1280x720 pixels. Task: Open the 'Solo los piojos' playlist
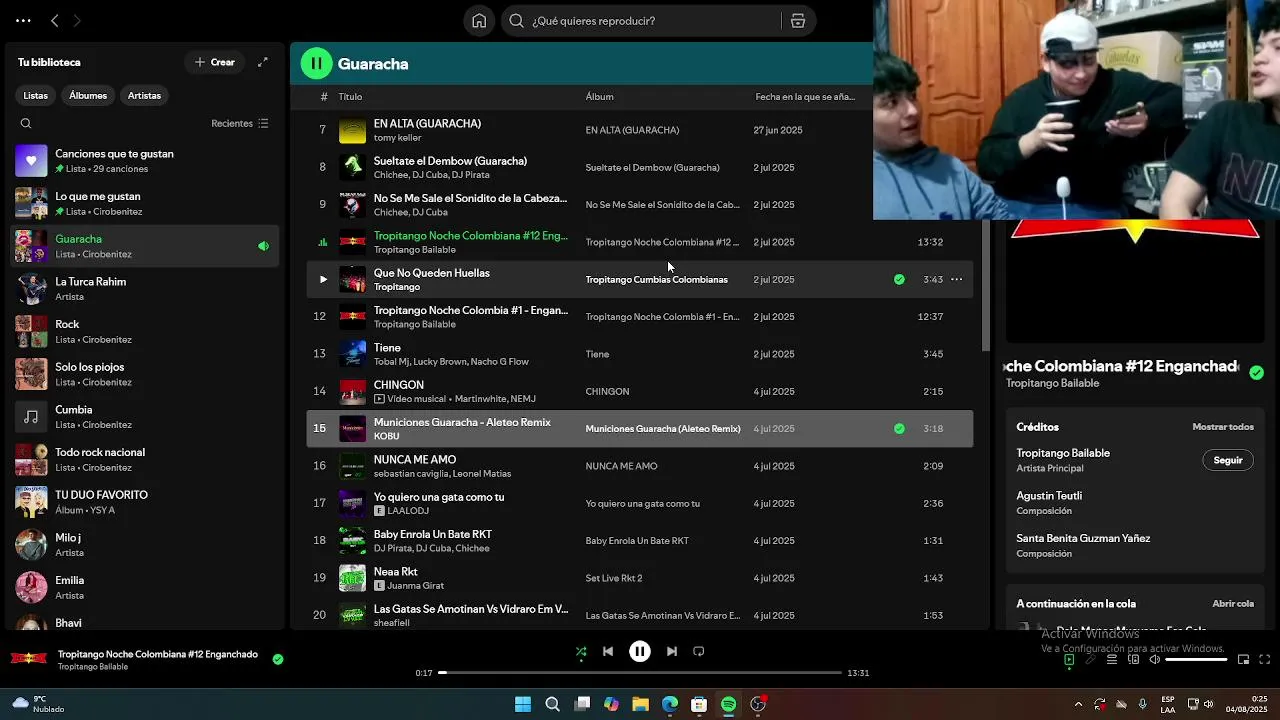point(145,374)
